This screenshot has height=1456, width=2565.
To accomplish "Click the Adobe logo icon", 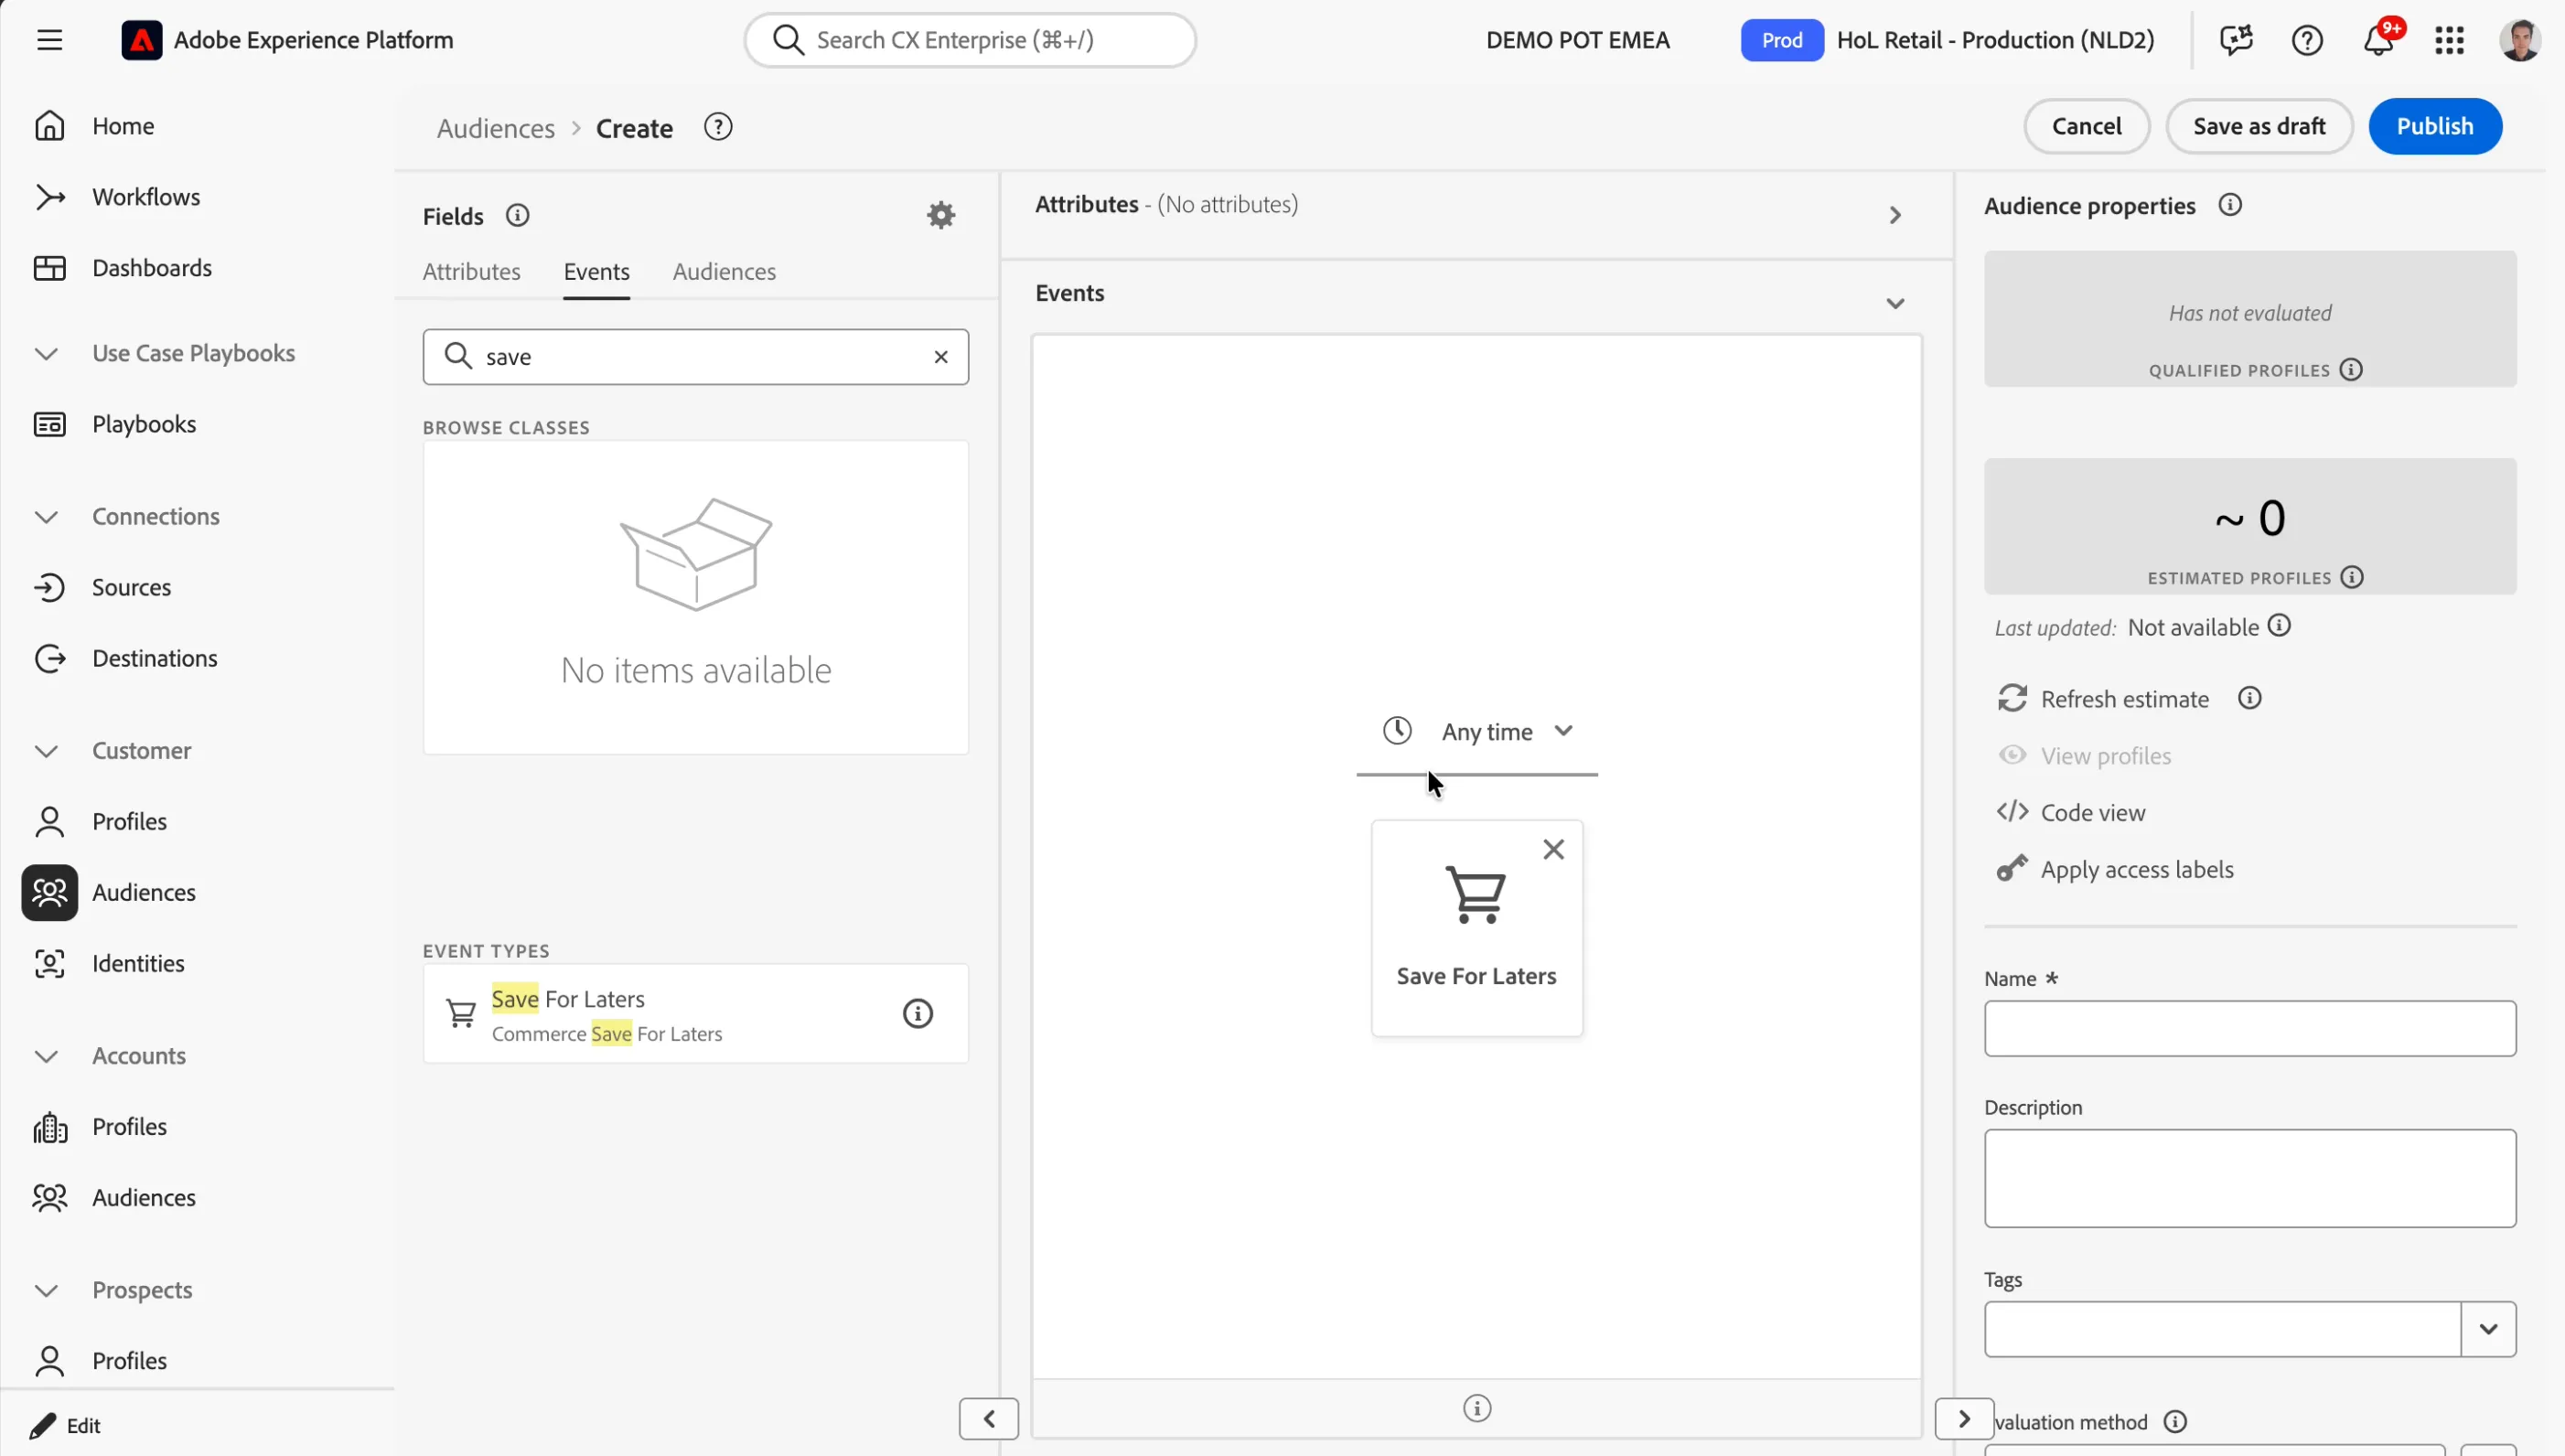I will coord(141,40).
